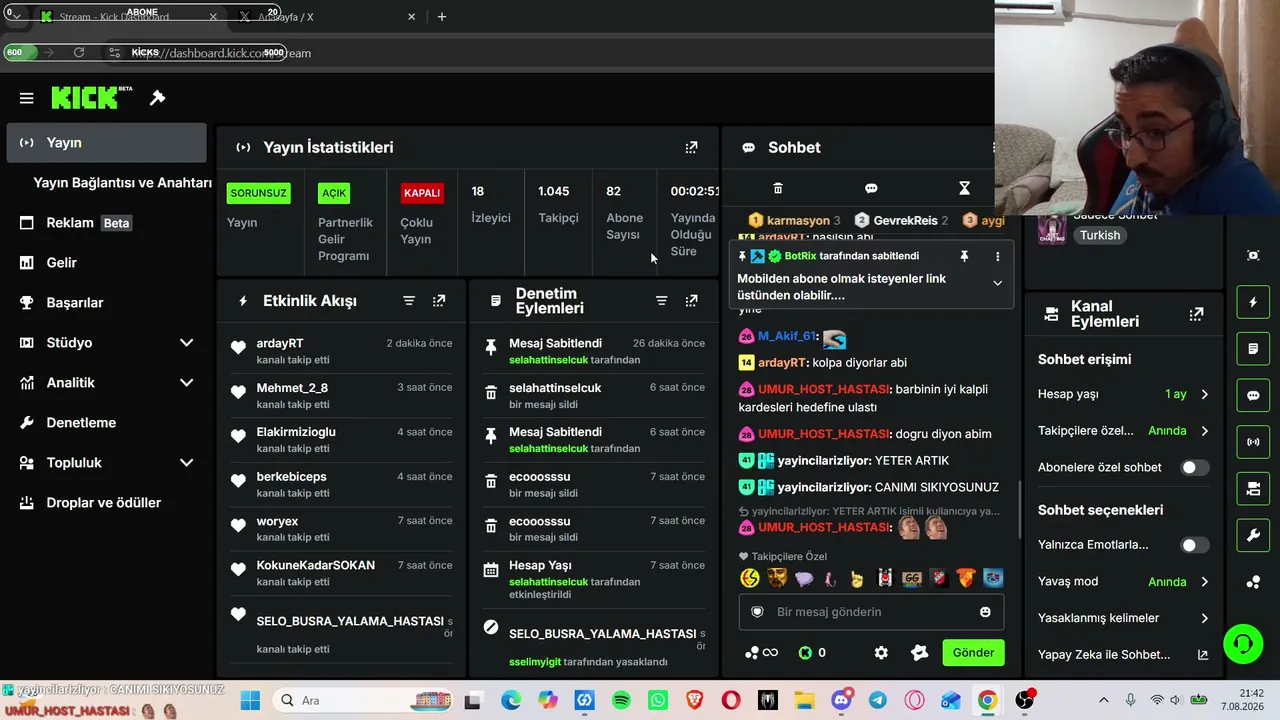This screenshot has height=720, width=1280.
Task: Click the woryex follower entry
Action: point(341,529)
